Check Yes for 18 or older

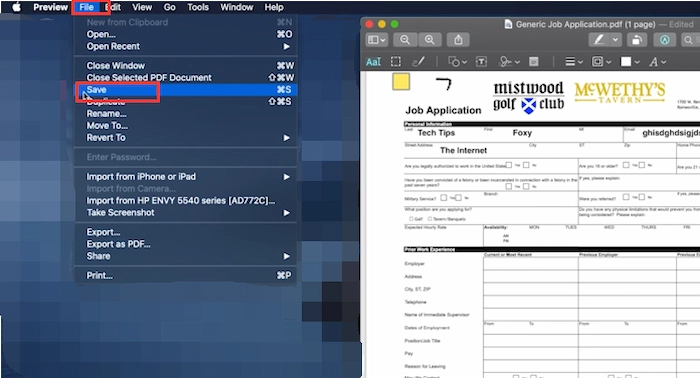[626, 165]
